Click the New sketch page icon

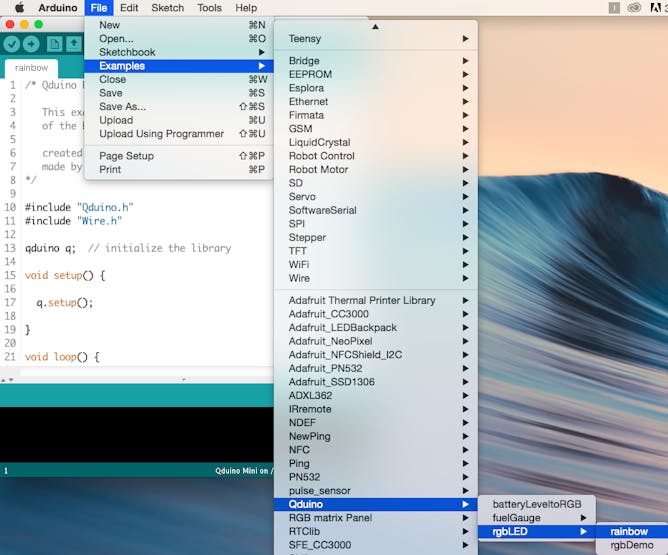(55, 44)
